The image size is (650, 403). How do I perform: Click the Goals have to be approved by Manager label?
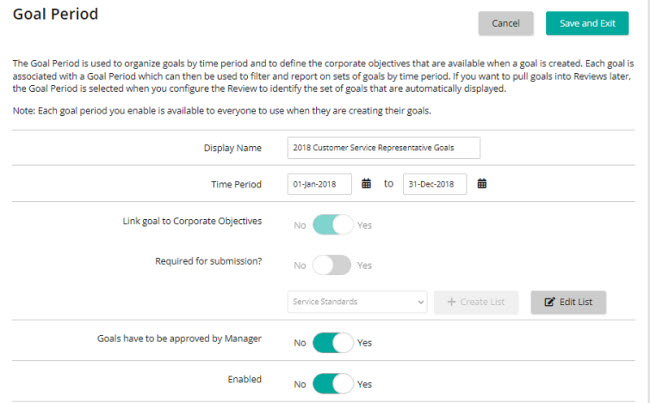(x=179, y=339)
